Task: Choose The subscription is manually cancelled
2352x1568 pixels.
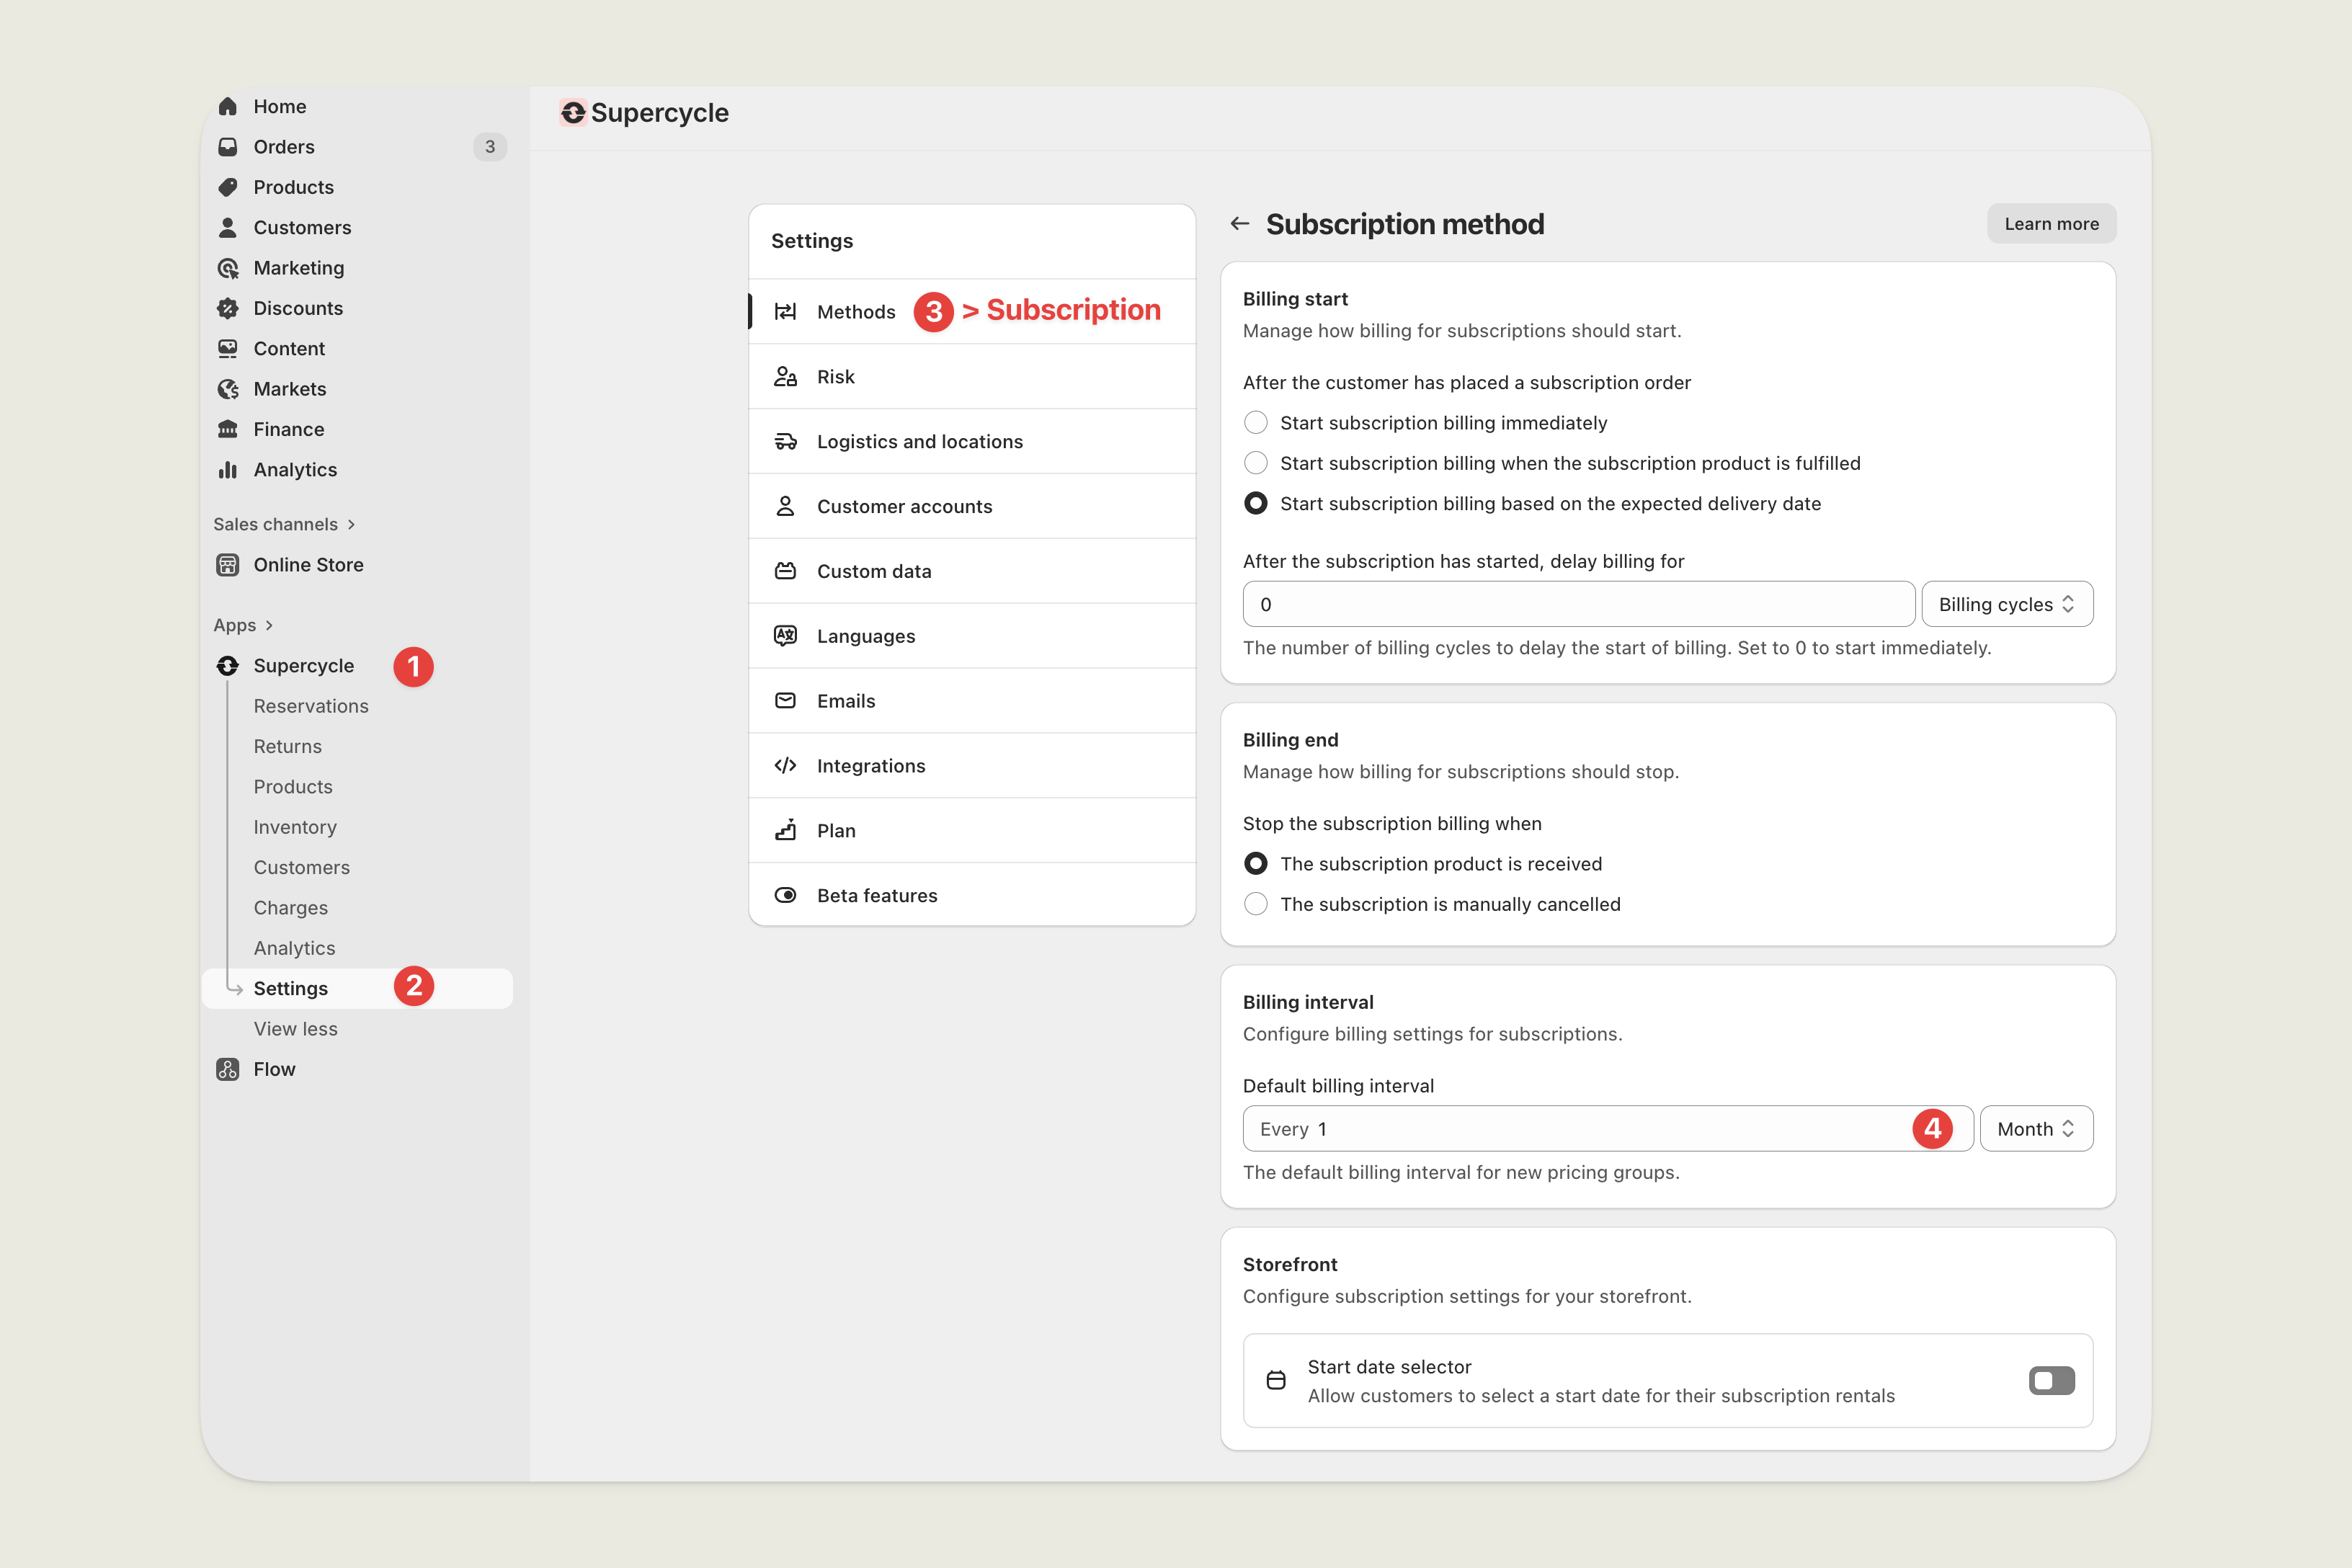Action: click(1255, 904)
